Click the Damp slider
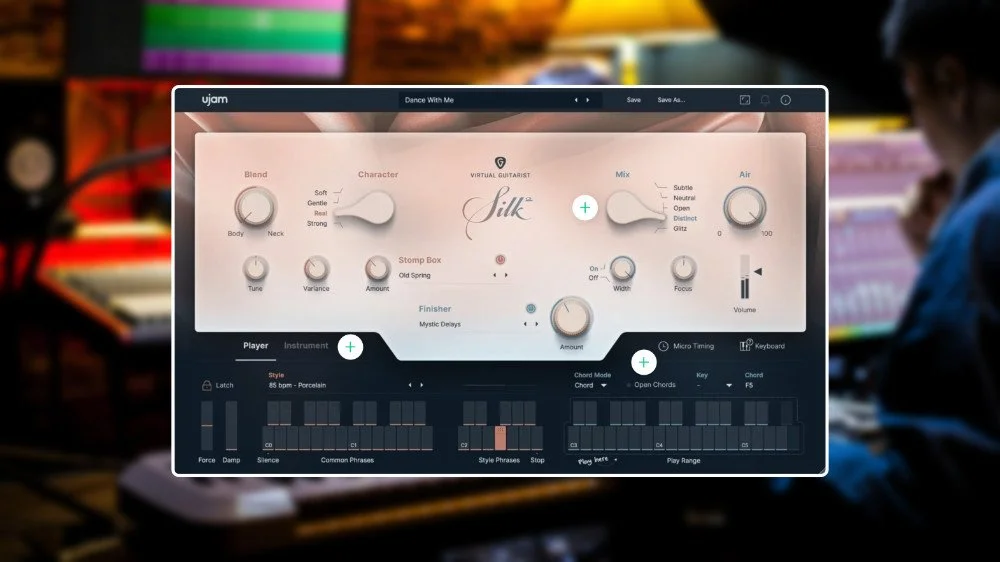1000x562 pixels. click(231, 425)
